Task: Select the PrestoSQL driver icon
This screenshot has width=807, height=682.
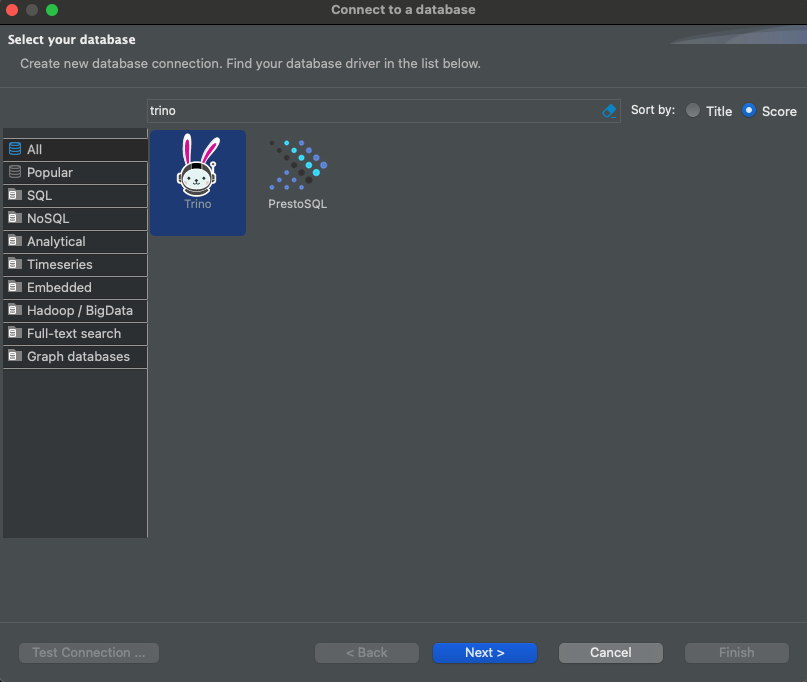Action: point(298,165)
